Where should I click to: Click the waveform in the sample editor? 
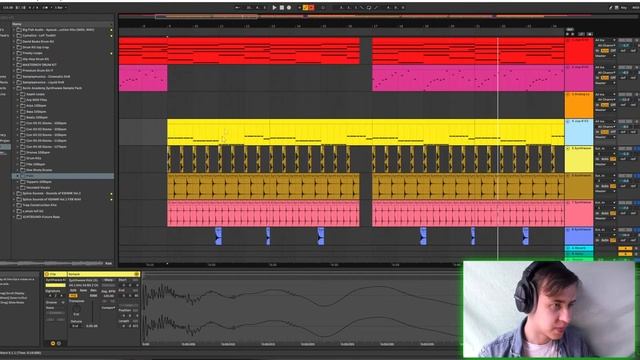(302, 311)
